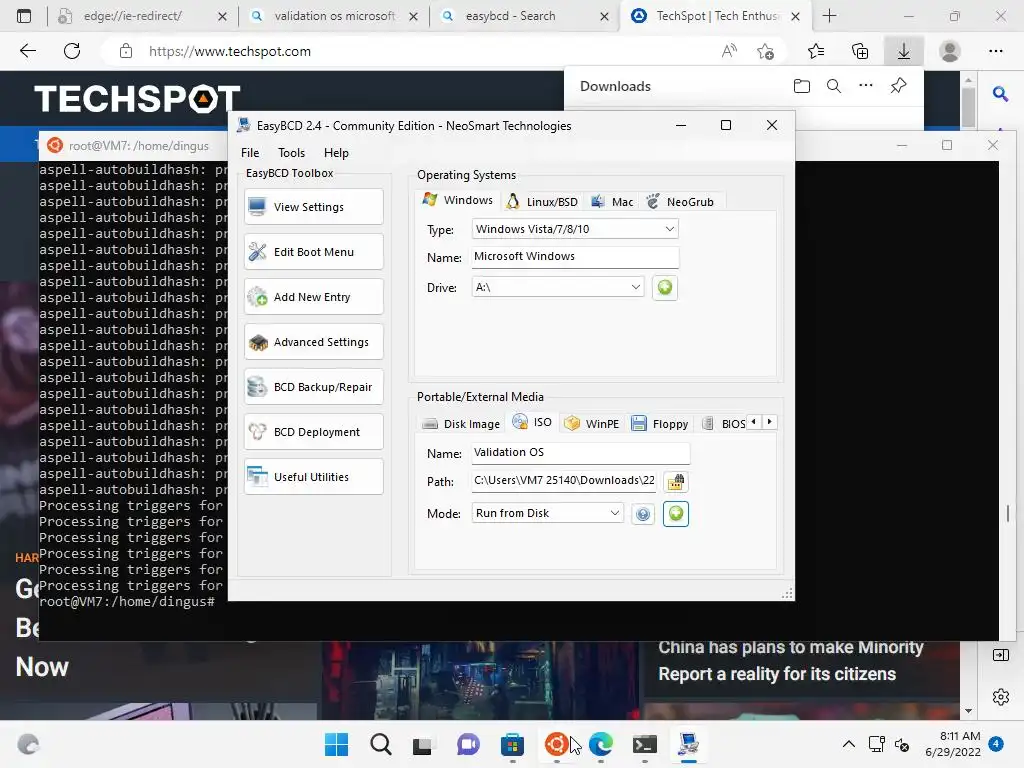
Task: Select Add New Entry in toolbox
Action: [313, 297]
